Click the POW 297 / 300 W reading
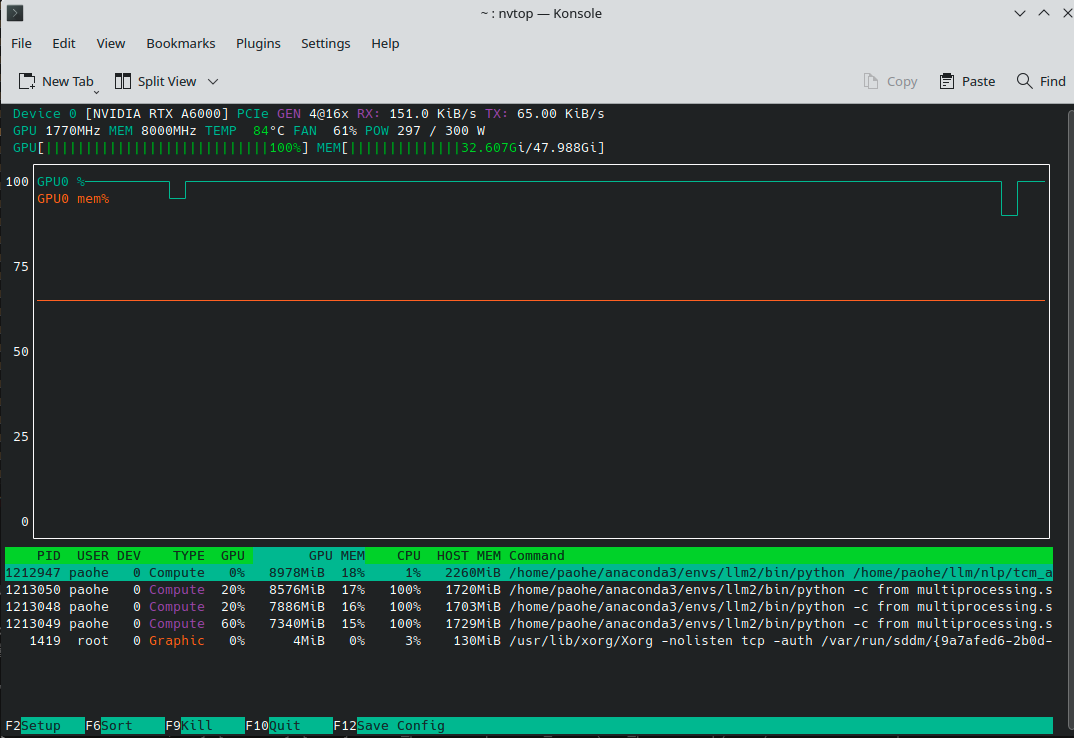Screen dimensions: 1074x738 pyautogui.click(x=425, y=131)
